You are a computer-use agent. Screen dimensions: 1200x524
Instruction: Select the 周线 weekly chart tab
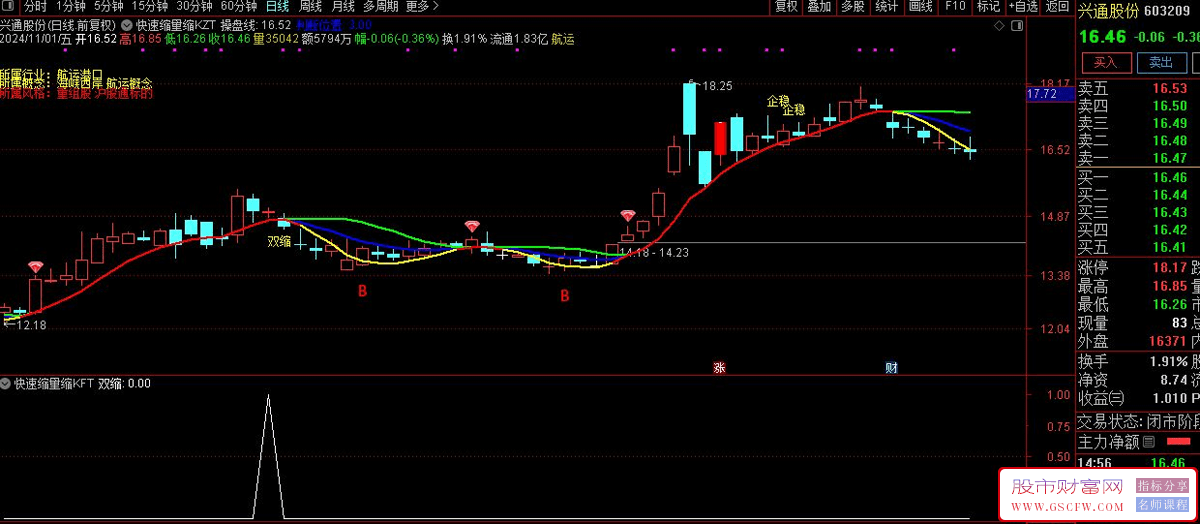(310, 6)
